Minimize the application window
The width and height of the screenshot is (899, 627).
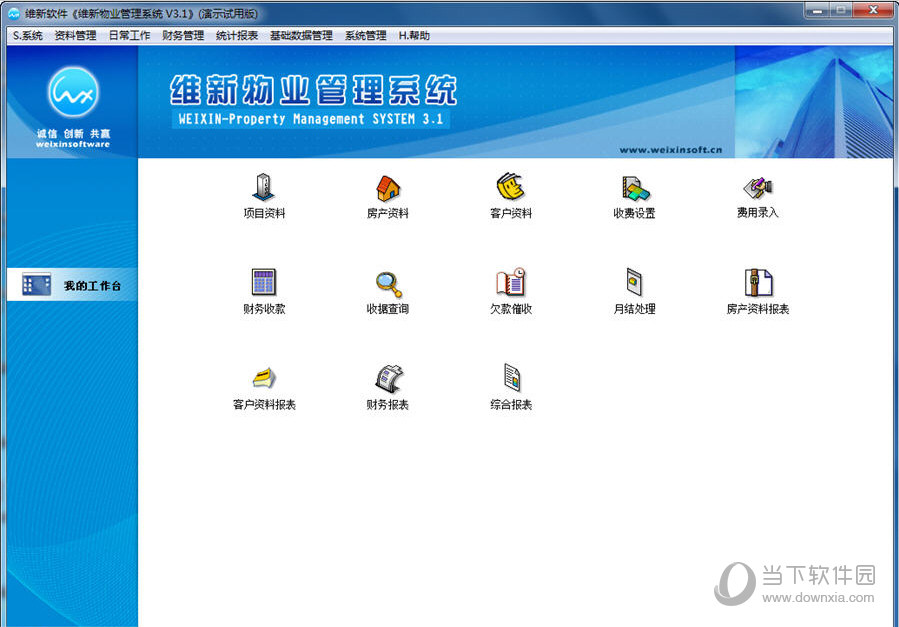[816, 10]
